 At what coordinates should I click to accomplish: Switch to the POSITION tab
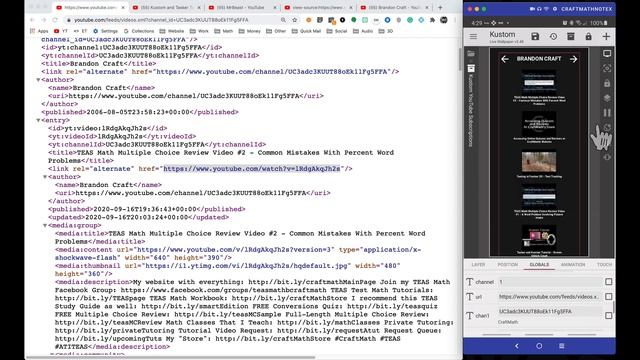[x=507, y=264]
